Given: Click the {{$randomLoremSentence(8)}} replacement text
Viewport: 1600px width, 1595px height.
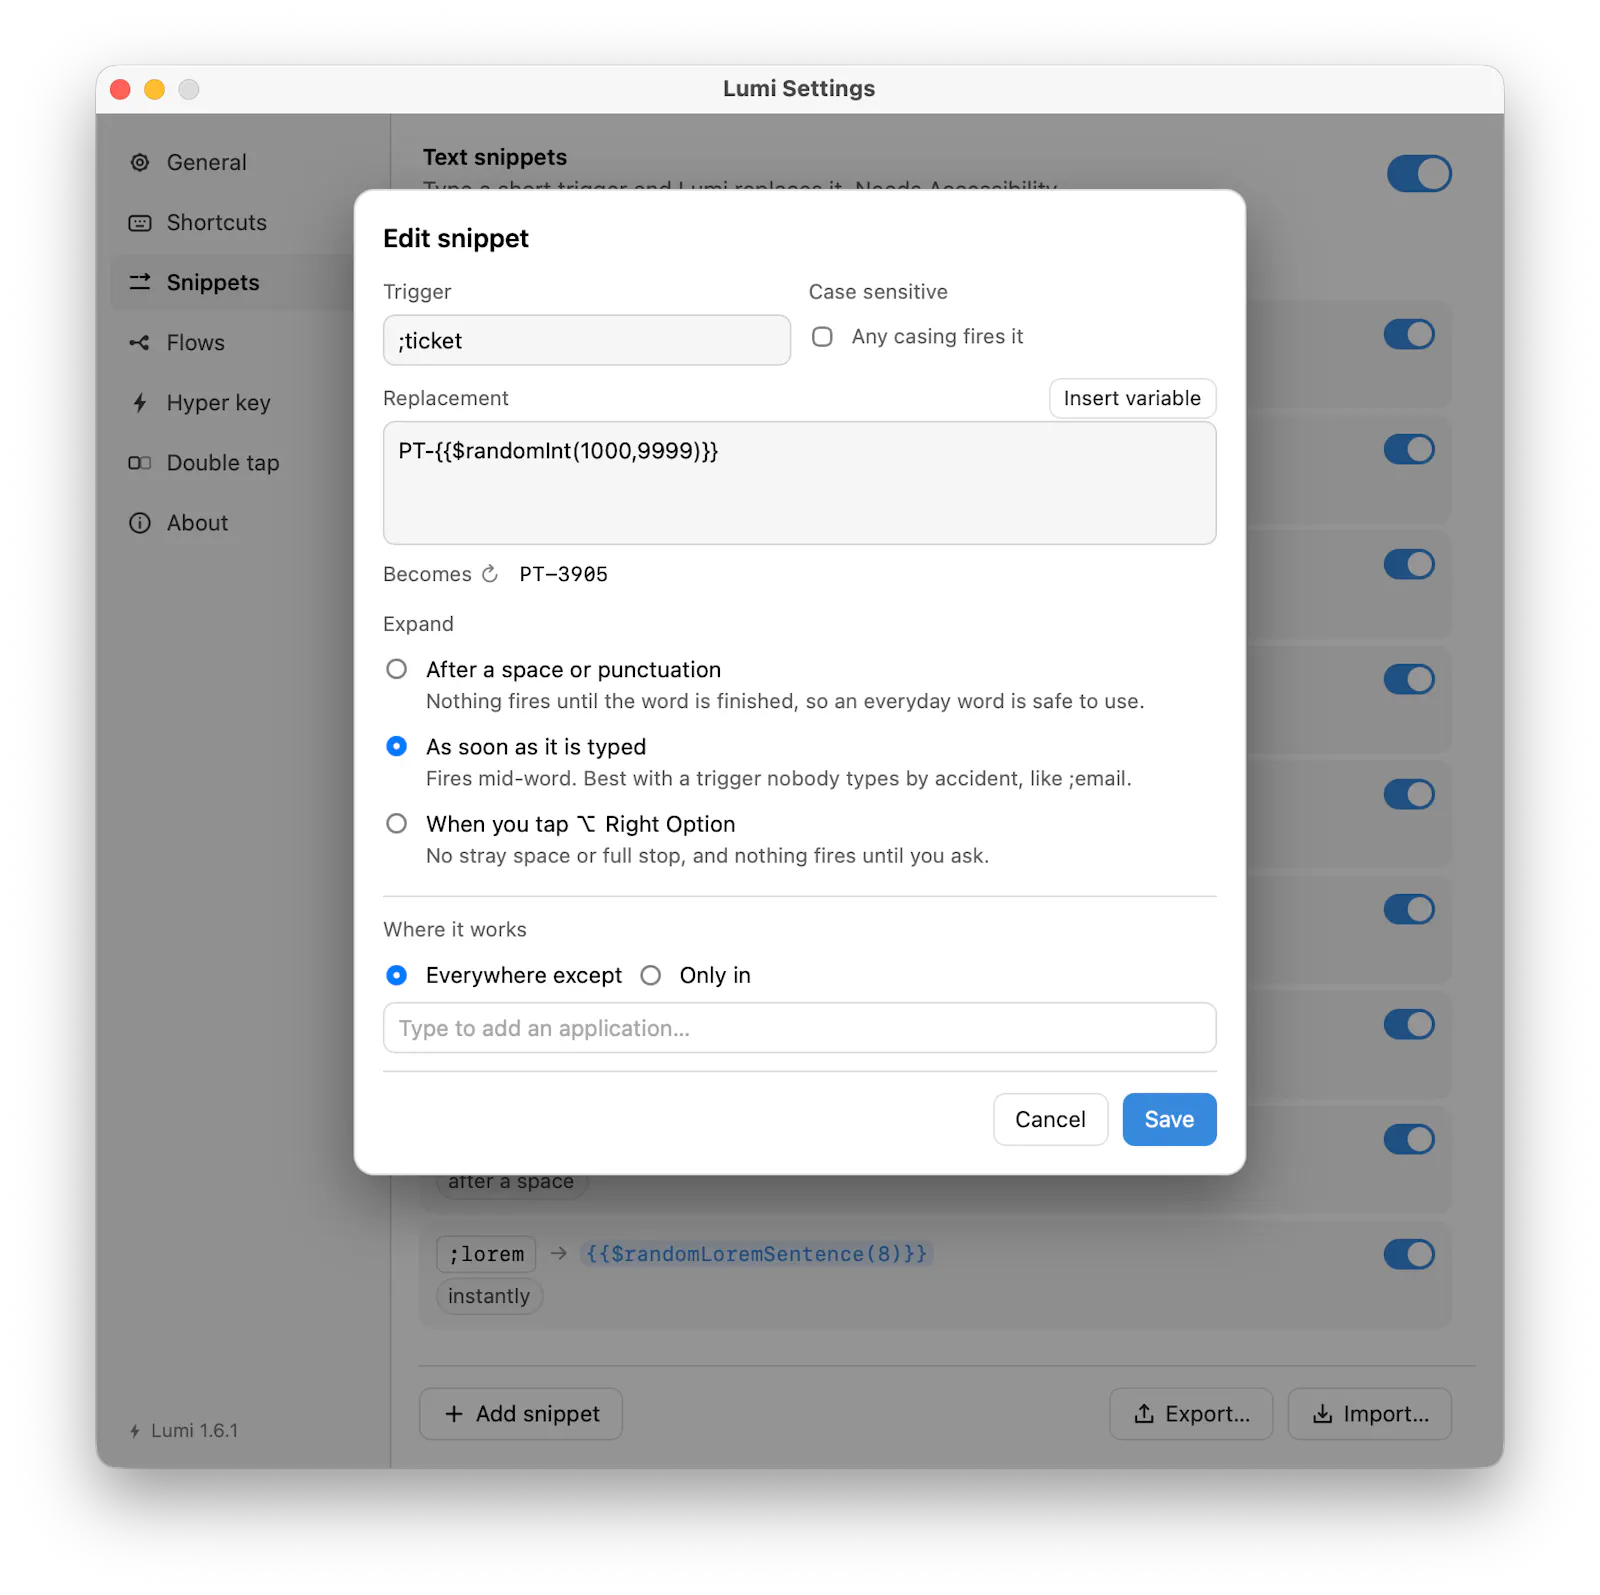Looking at the screenshot, I should (x=756, y=1253).
